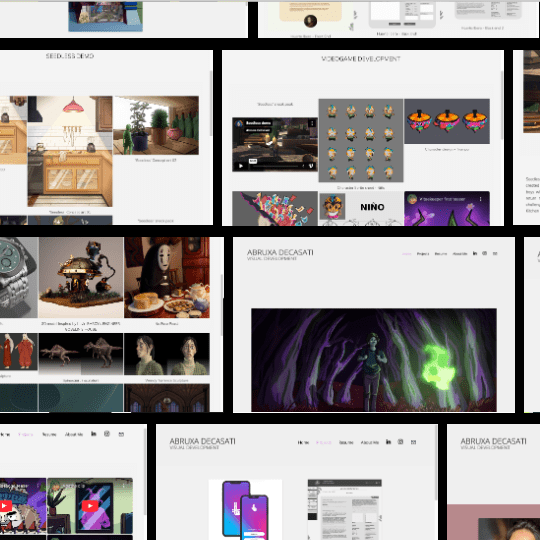Click Instagram icon in the YouTube videos page
Screen dimensions: 540x540
(x=107, y=434)
